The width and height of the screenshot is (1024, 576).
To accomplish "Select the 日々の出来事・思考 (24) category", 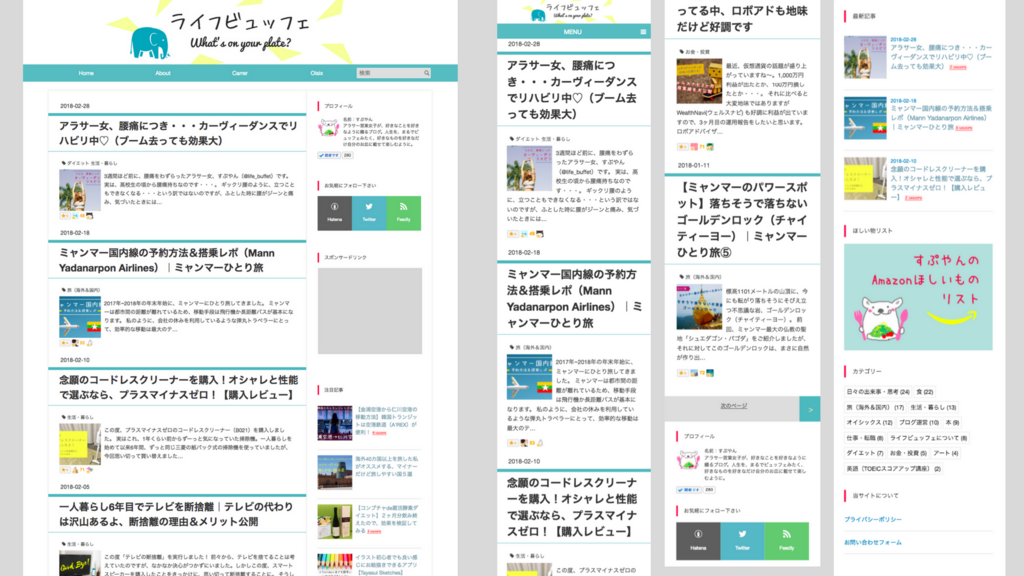I will pyautogui.click(x=878, y=392).
